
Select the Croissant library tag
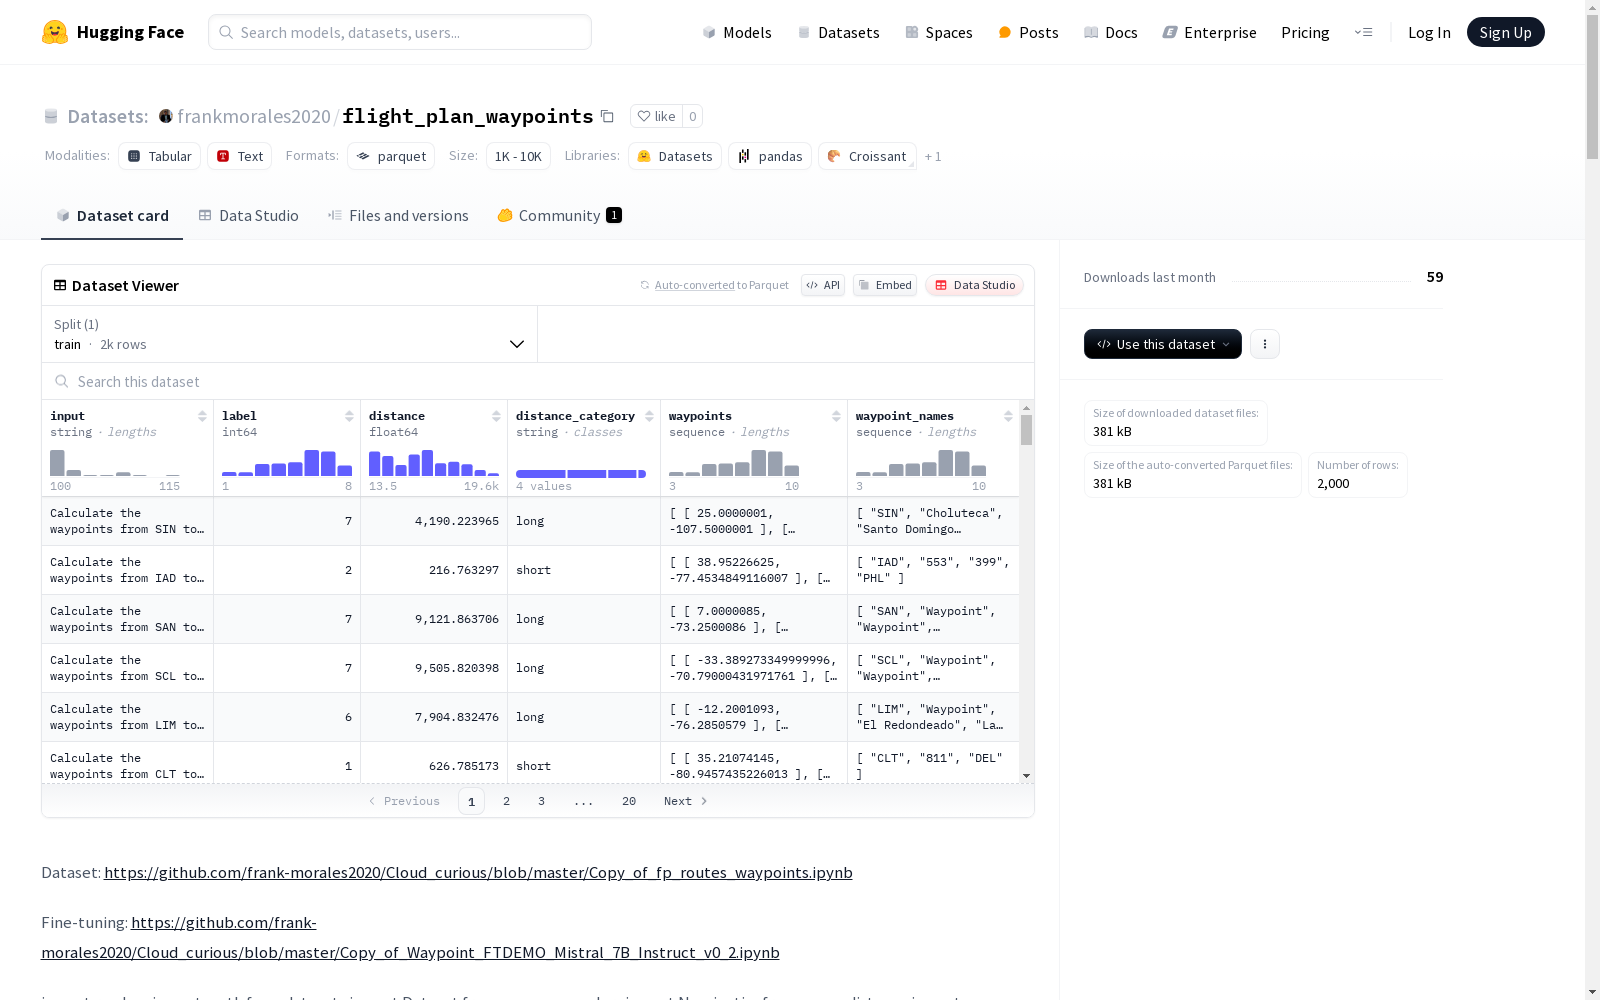(867, 156)
